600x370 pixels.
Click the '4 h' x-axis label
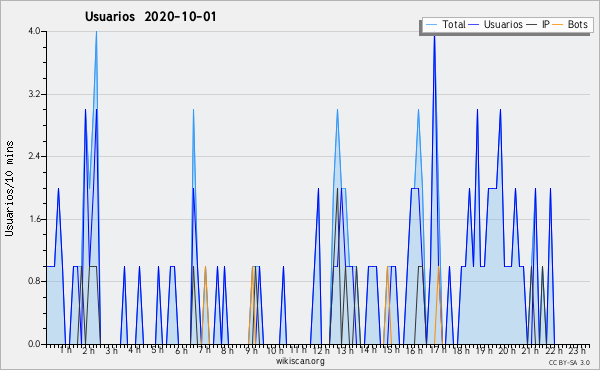(x=134, y=350)
